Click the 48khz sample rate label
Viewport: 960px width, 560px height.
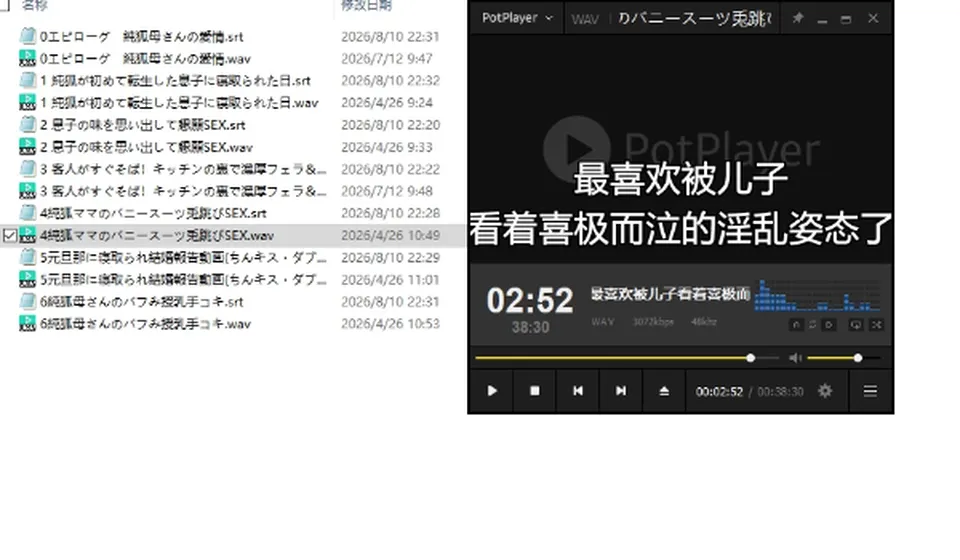703,321
